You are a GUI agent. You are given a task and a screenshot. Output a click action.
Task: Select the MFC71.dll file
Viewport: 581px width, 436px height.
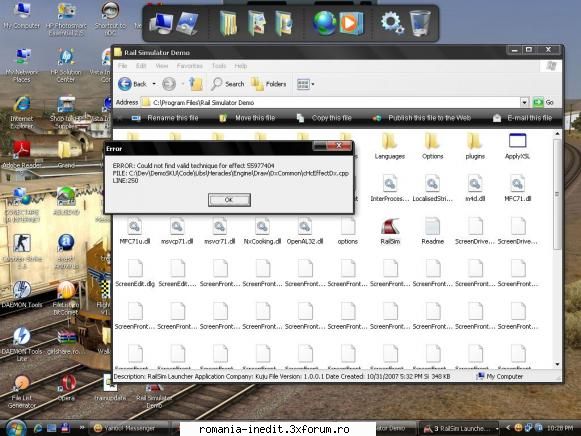(517, 189)
